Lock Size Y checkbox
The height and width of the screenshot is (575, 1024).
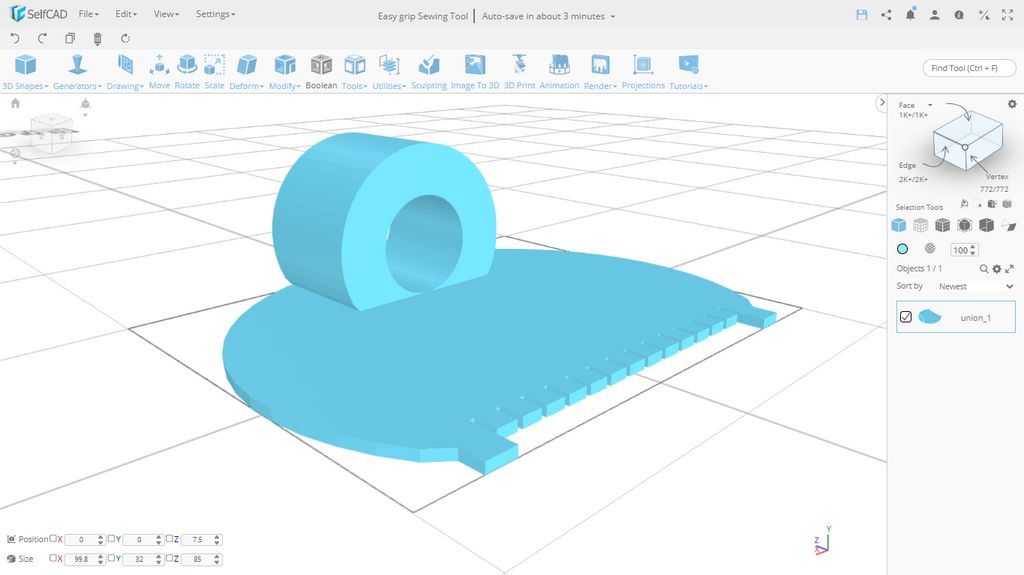point(111,559)
